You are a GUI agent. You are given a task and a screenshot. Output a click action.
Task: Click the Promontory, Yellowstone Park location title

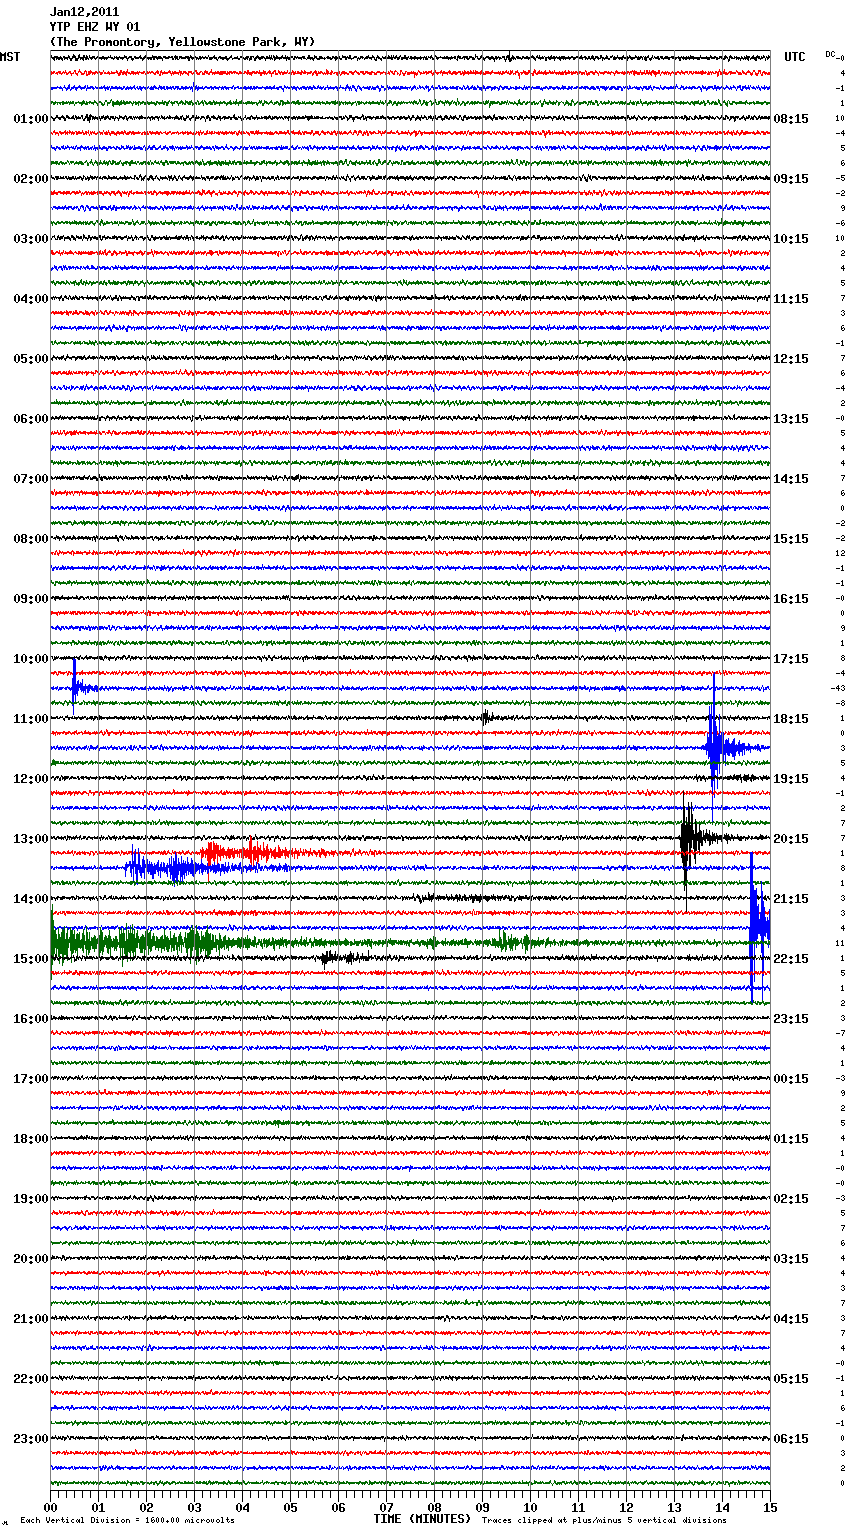182,42
